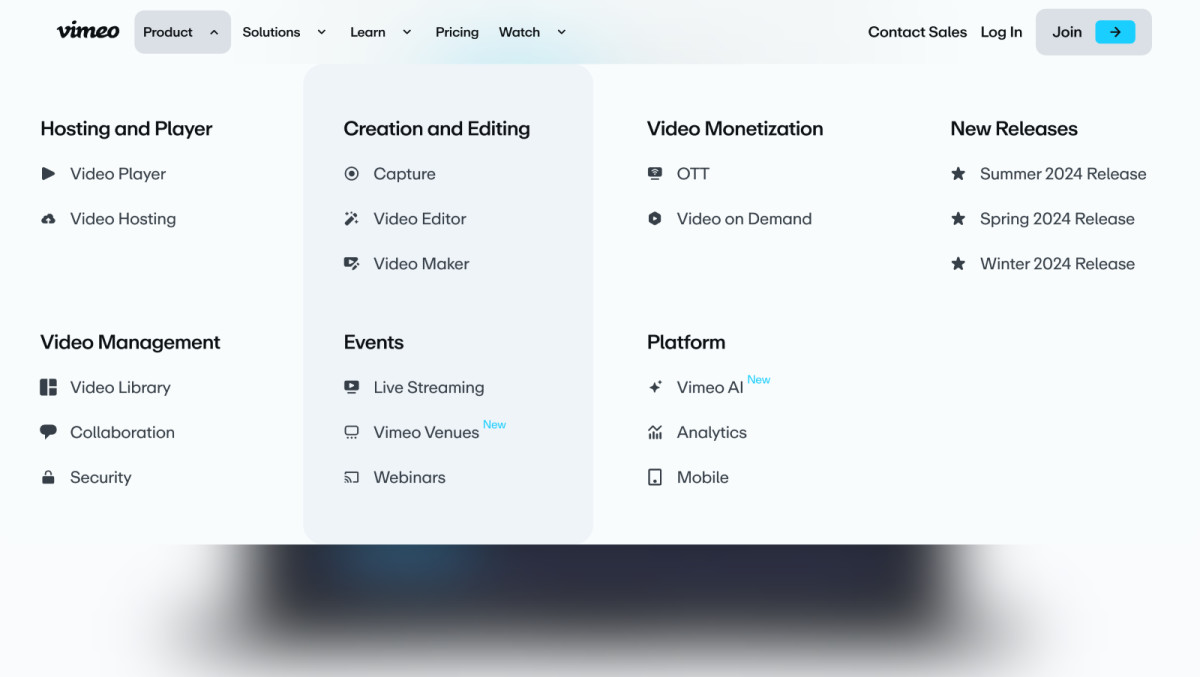The width and height of the screenshot is (1200, 677).
Task: Open Summer 2024 Release link
Action: click(1063, 174)
